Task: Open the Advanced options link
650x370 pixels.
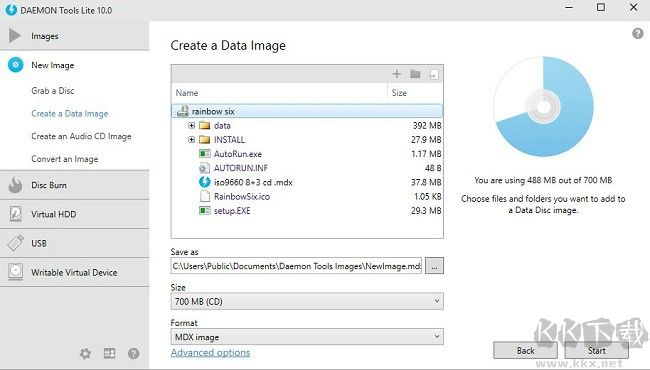Action: coord(211,353)
